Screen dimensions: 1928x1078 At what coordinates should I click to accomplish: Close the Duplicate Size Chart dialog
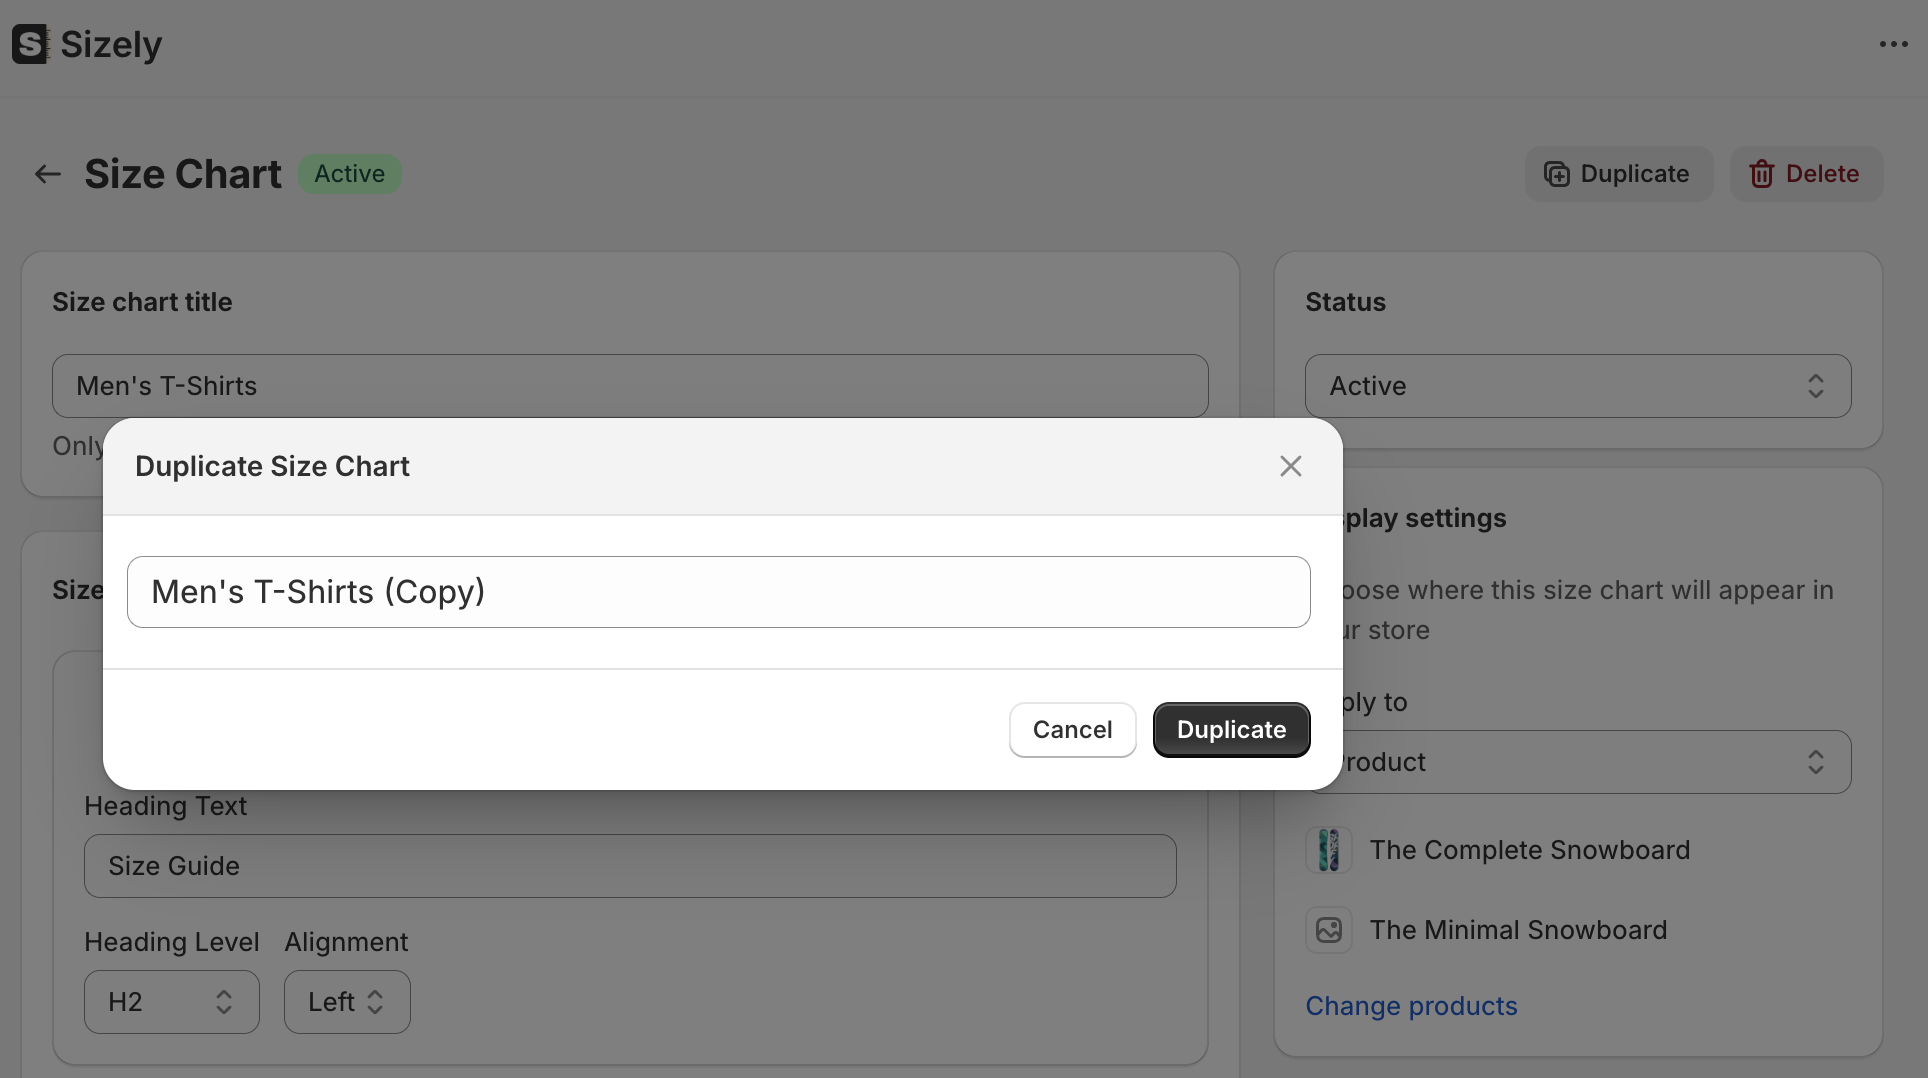coord(1290,466)
